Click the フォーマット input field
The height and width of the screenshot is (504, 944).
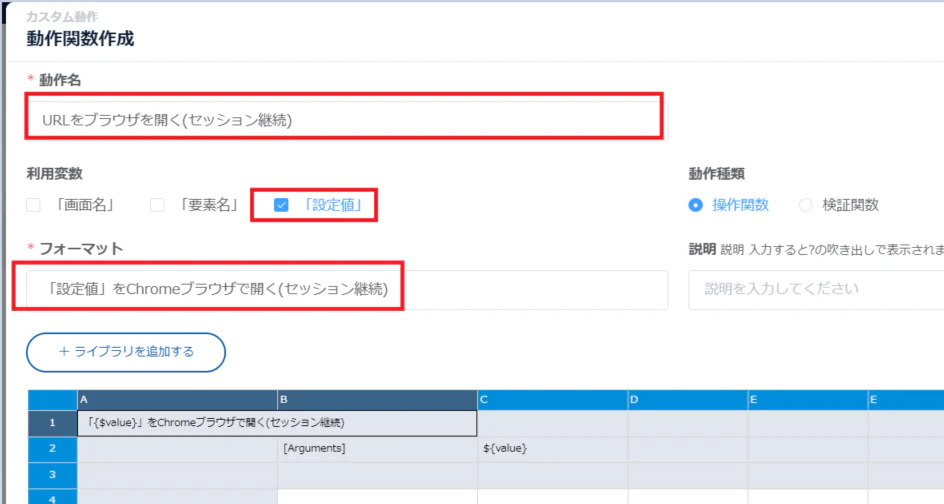pyautogui.click(x=347, y=290)
